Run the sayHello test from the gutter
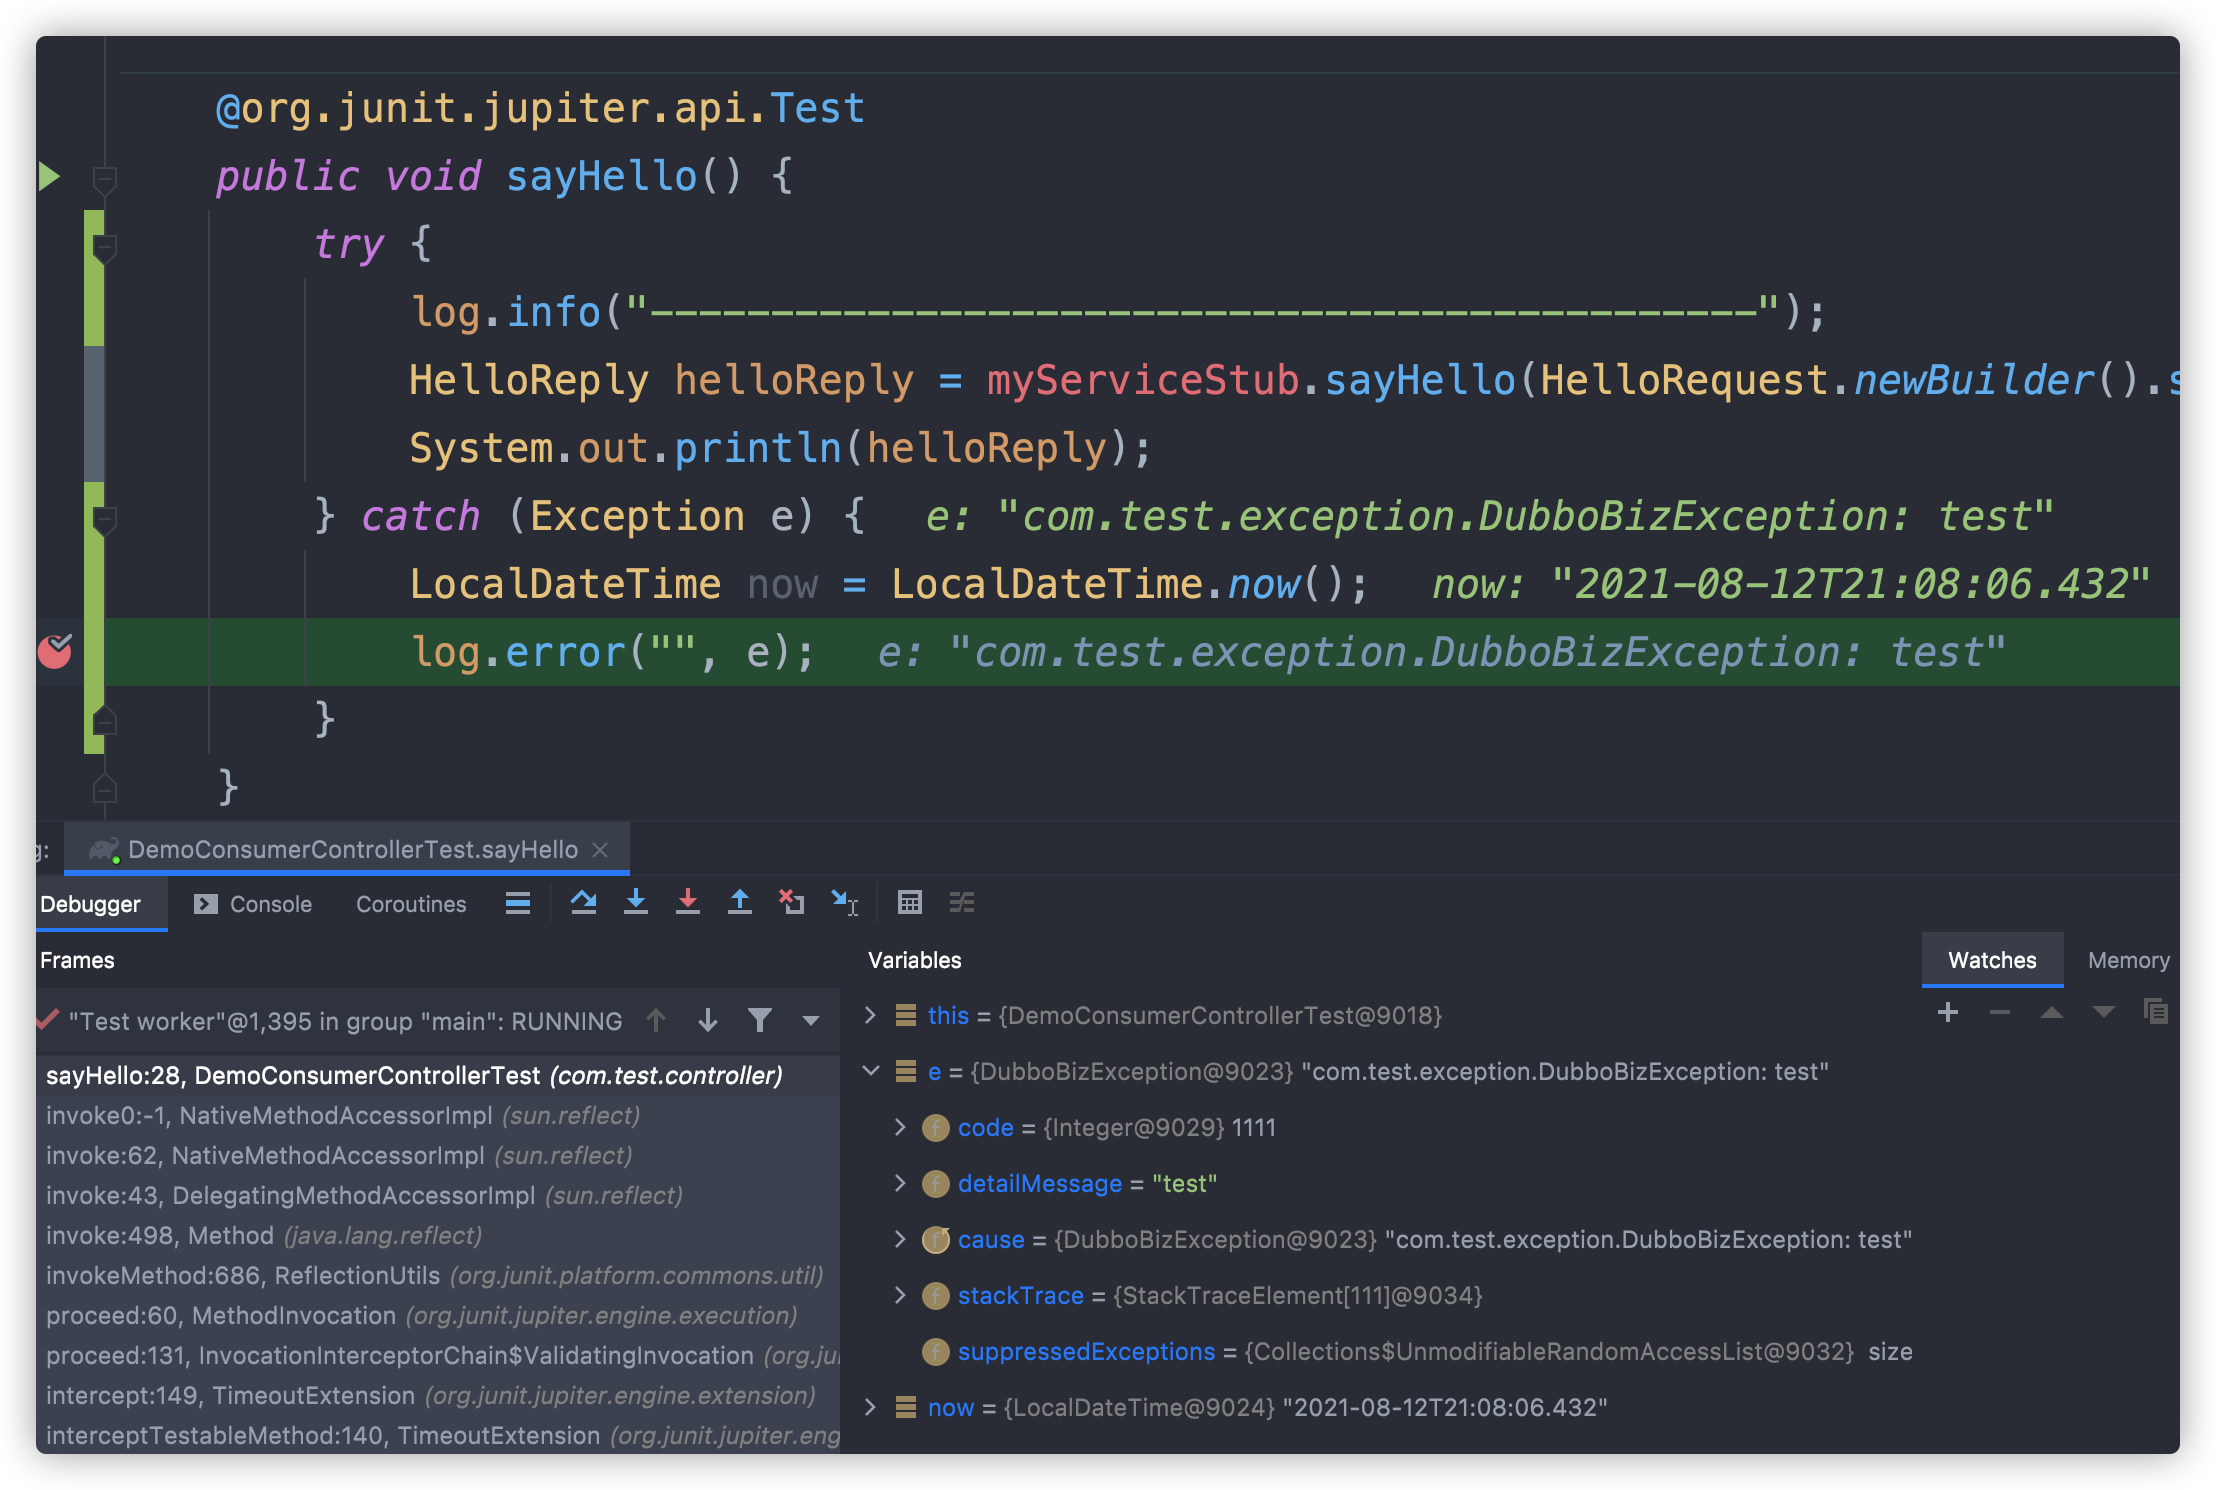This screenshot has width=2216, height=1490. (49, 177)
